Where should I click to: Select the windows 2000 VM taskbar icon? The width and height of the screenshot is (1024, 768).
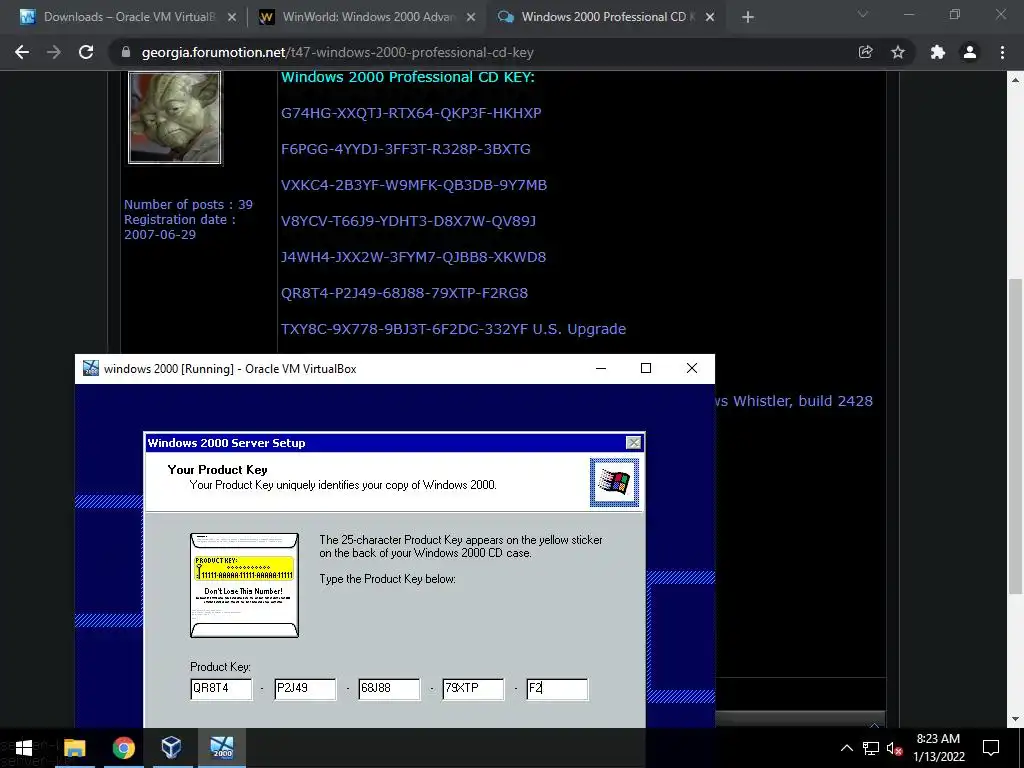click(x=222, y=748)
